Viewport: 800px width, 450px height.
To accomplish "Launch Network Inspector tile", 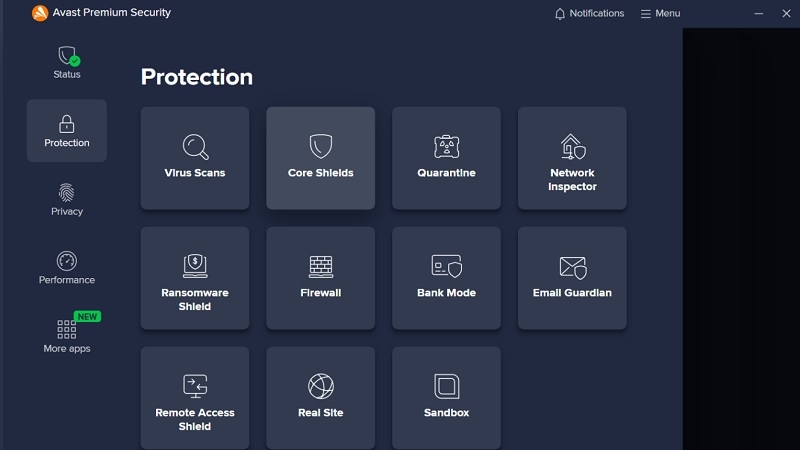I will [572, 158].
